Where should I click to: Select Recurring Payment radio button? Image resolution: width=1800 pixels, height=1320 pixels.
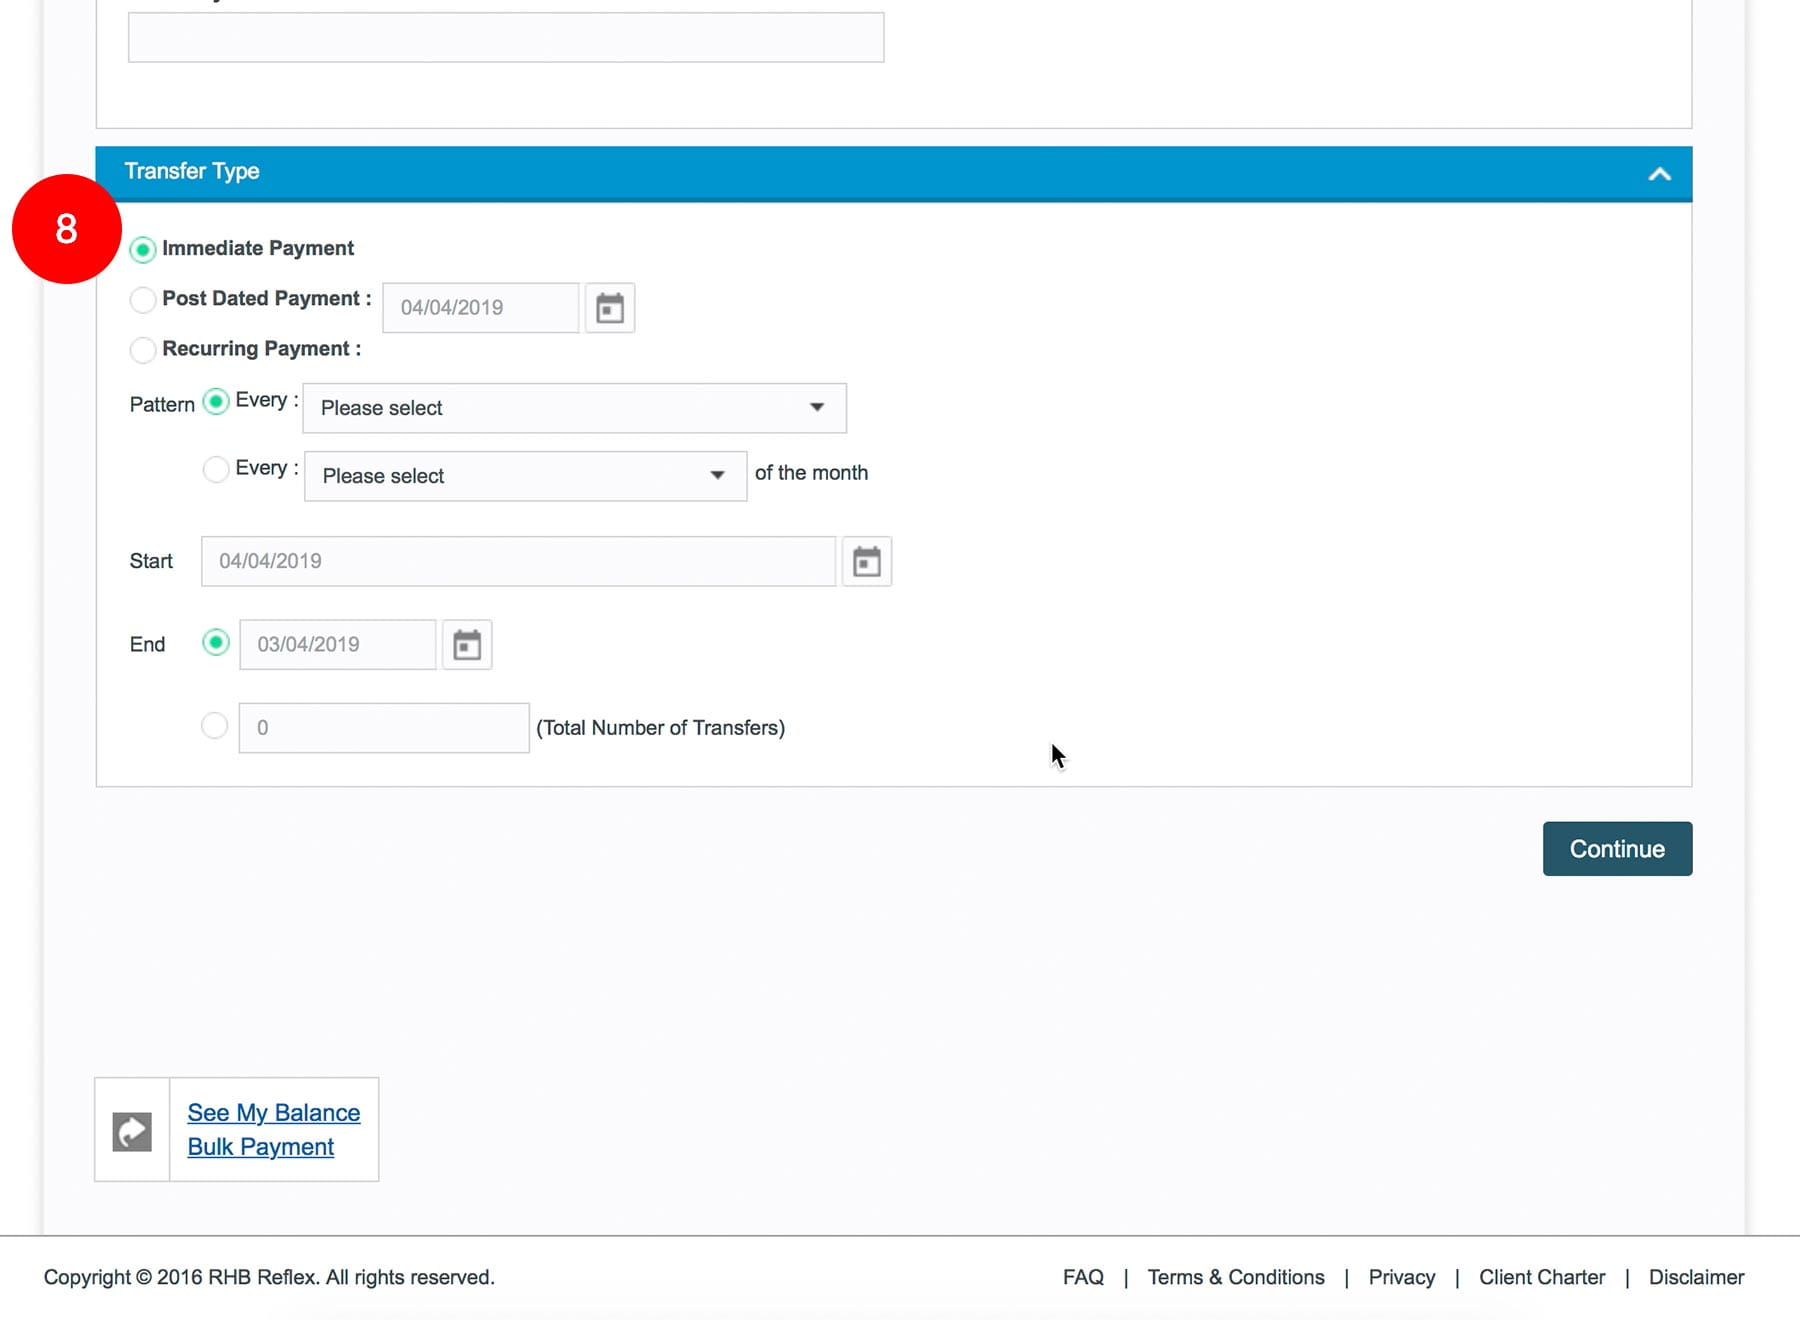pos(143,349)
